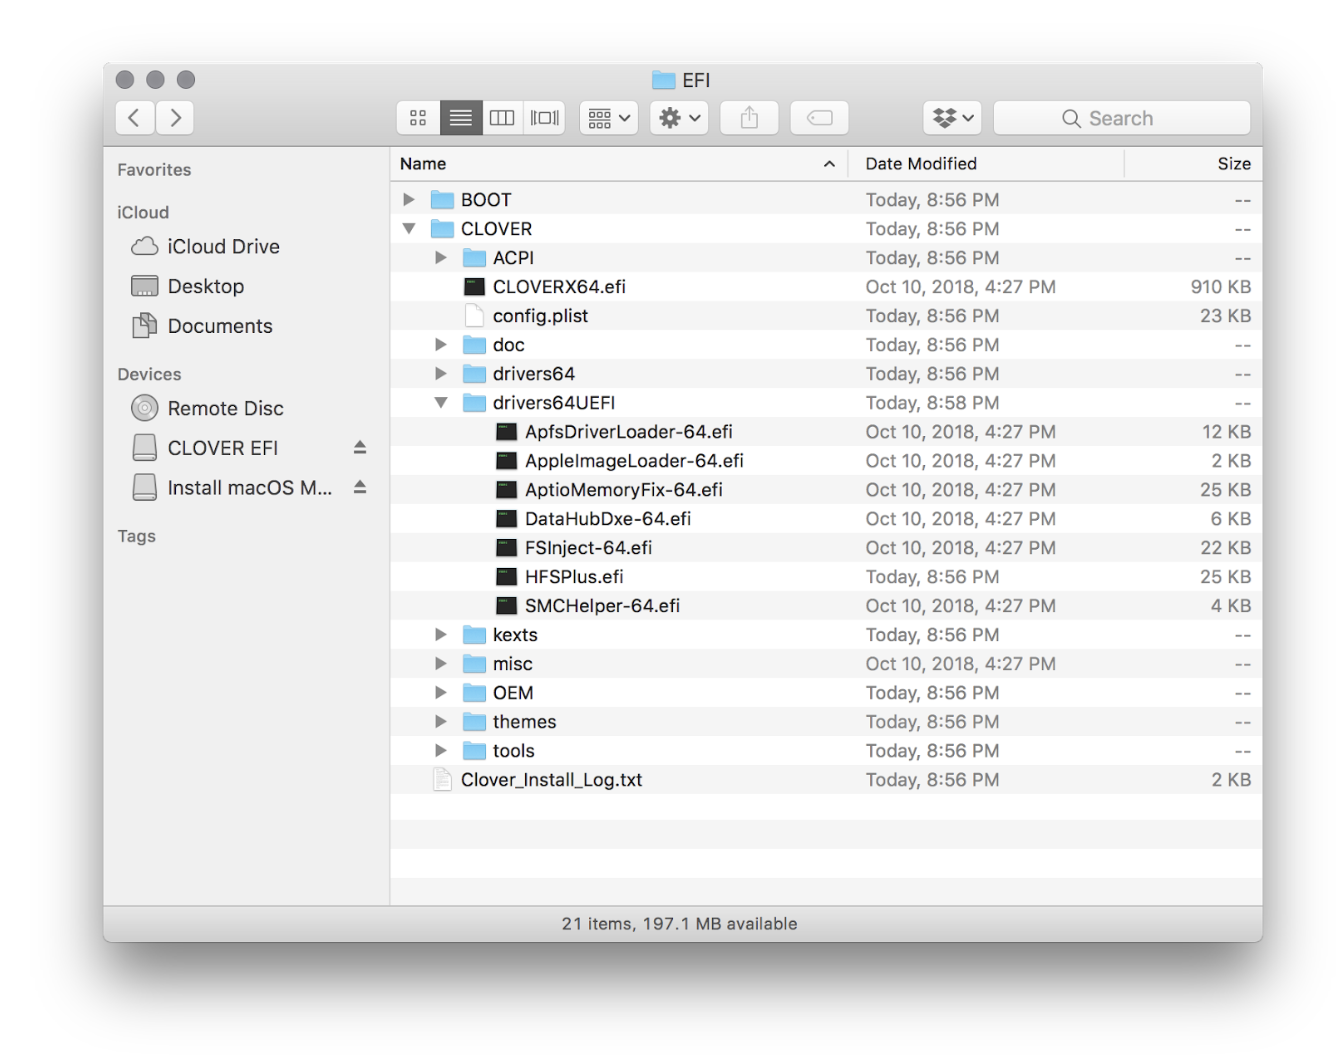Open Desktop in the sidebar
Image resolution: width=1336 pixels, height=1064 pixels.
(188, 286)
